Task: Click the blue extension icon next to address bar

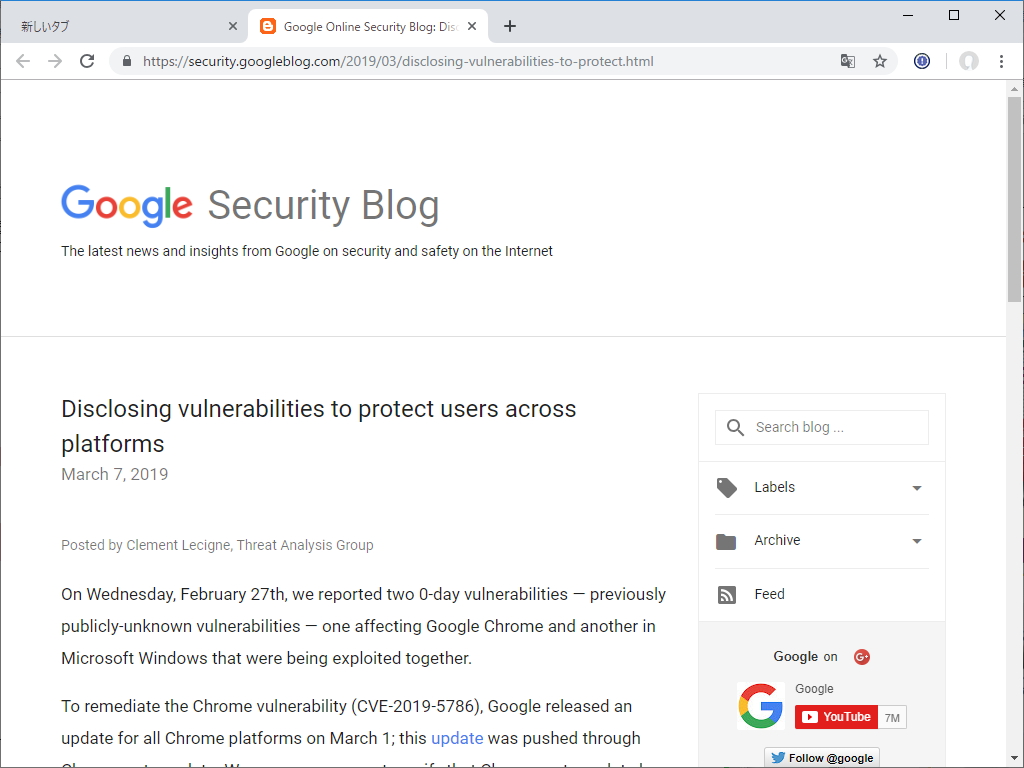Action: click(920, 61)
